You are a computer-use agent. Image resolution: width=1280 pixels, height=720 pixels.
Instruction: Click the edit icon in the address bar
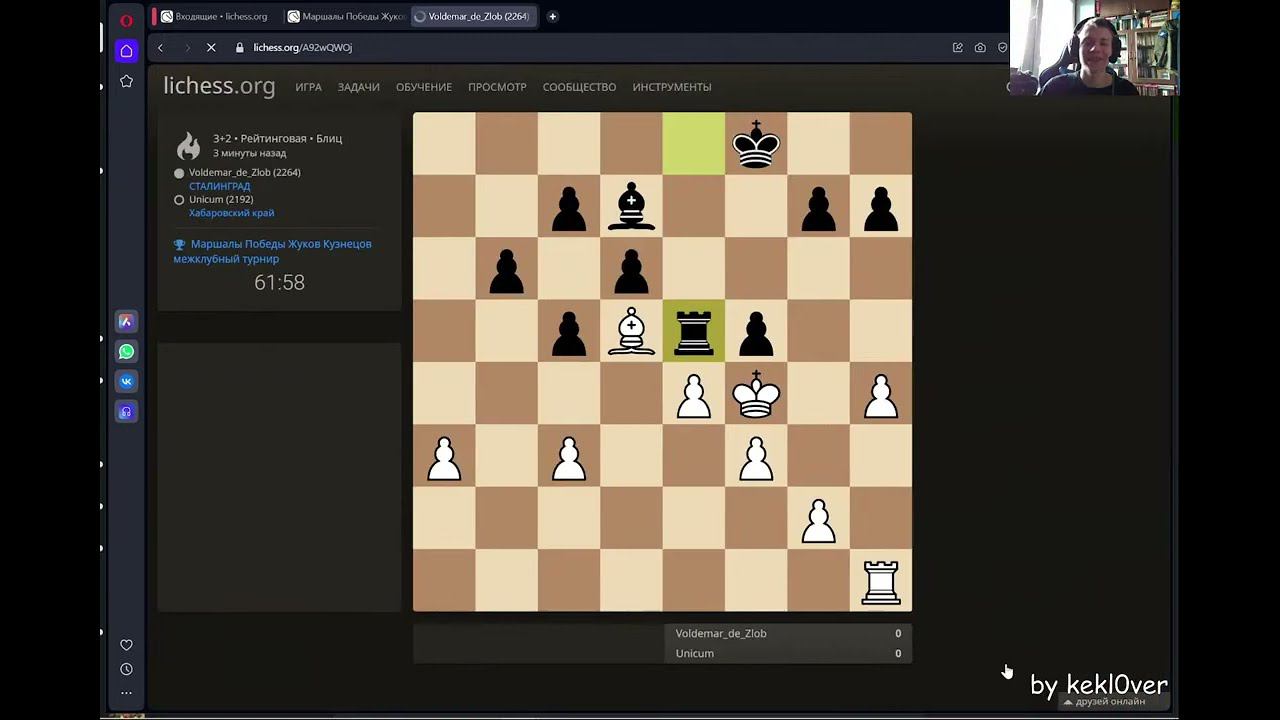[958, 47]
